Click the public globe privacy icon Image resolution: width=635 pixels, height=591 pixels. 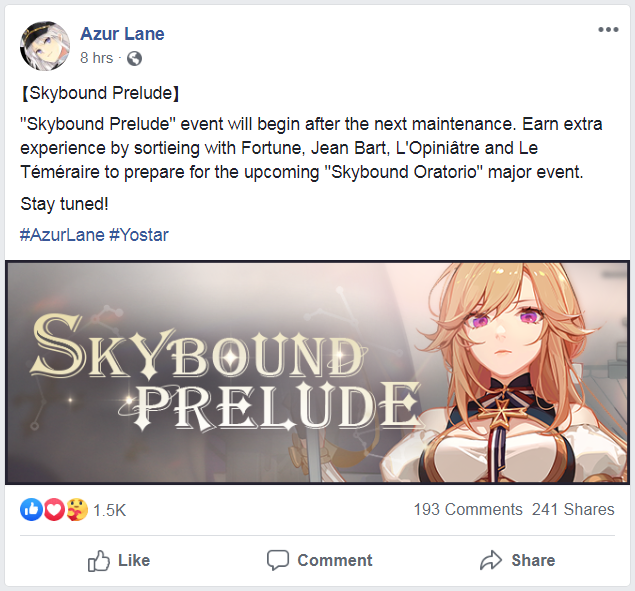(x=134, y=59)
